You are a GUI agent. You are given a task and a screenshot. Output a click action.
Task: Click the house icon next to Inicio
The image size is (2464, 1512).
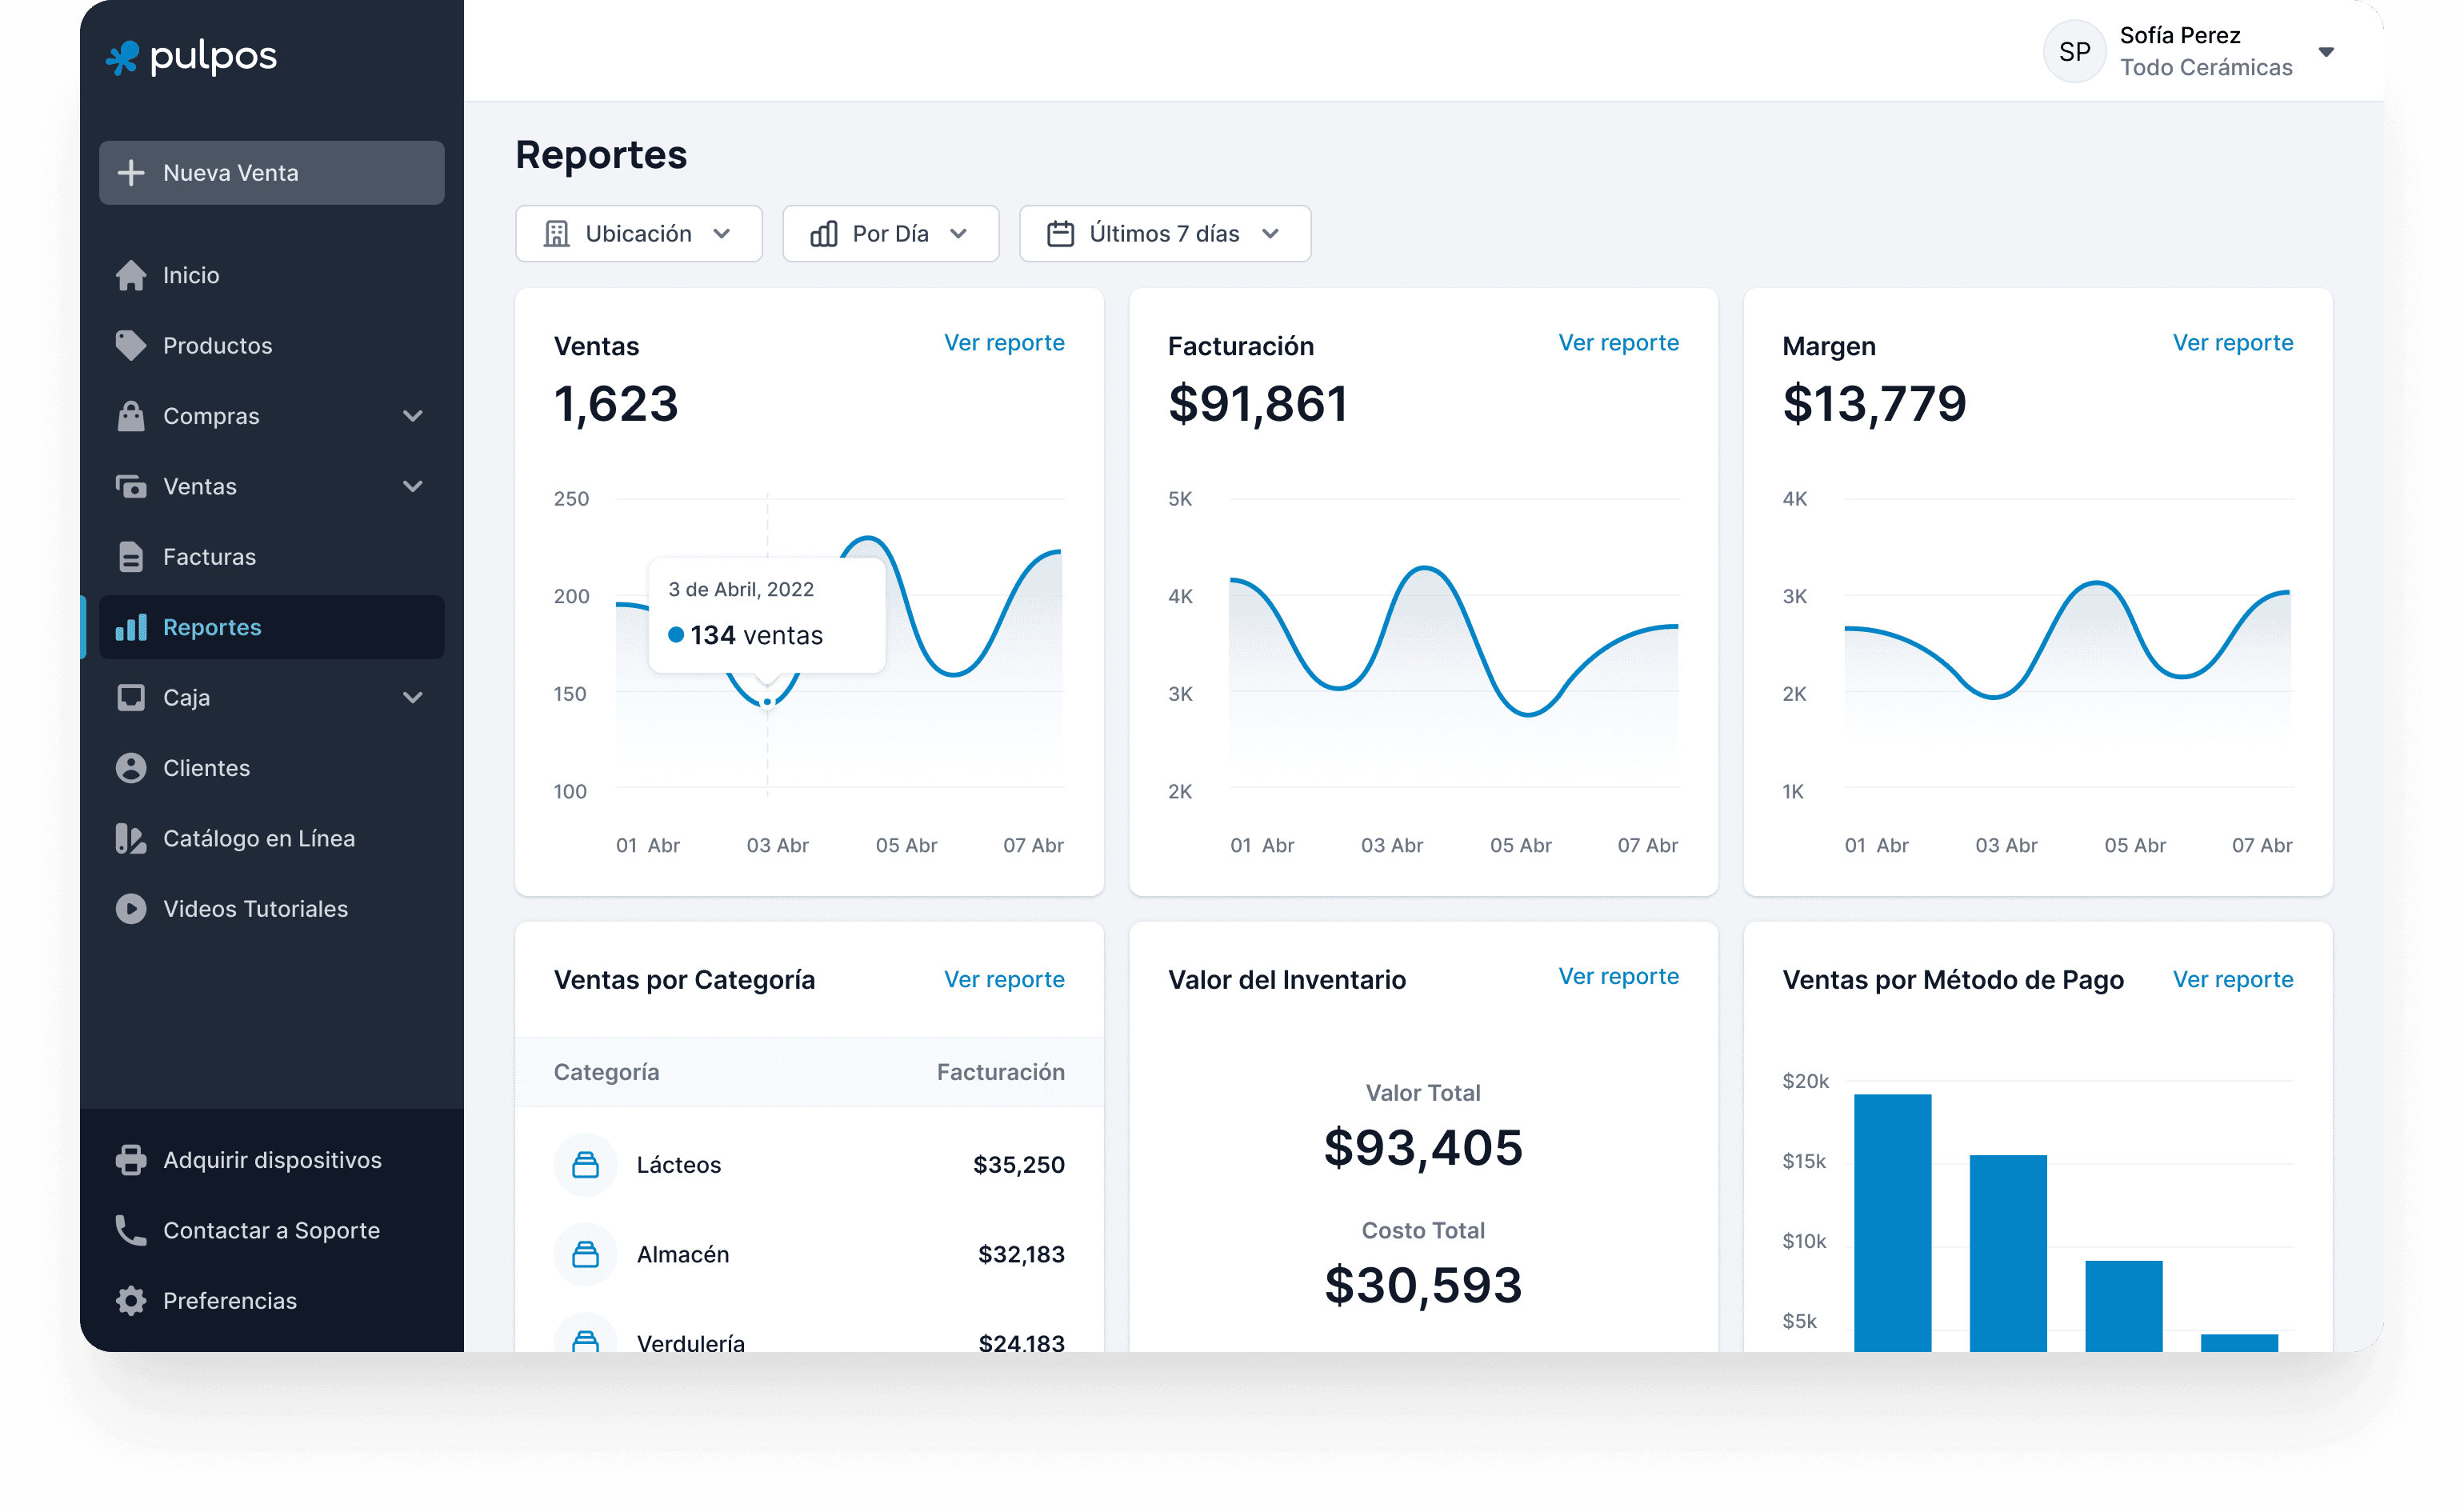coord(131,275)
